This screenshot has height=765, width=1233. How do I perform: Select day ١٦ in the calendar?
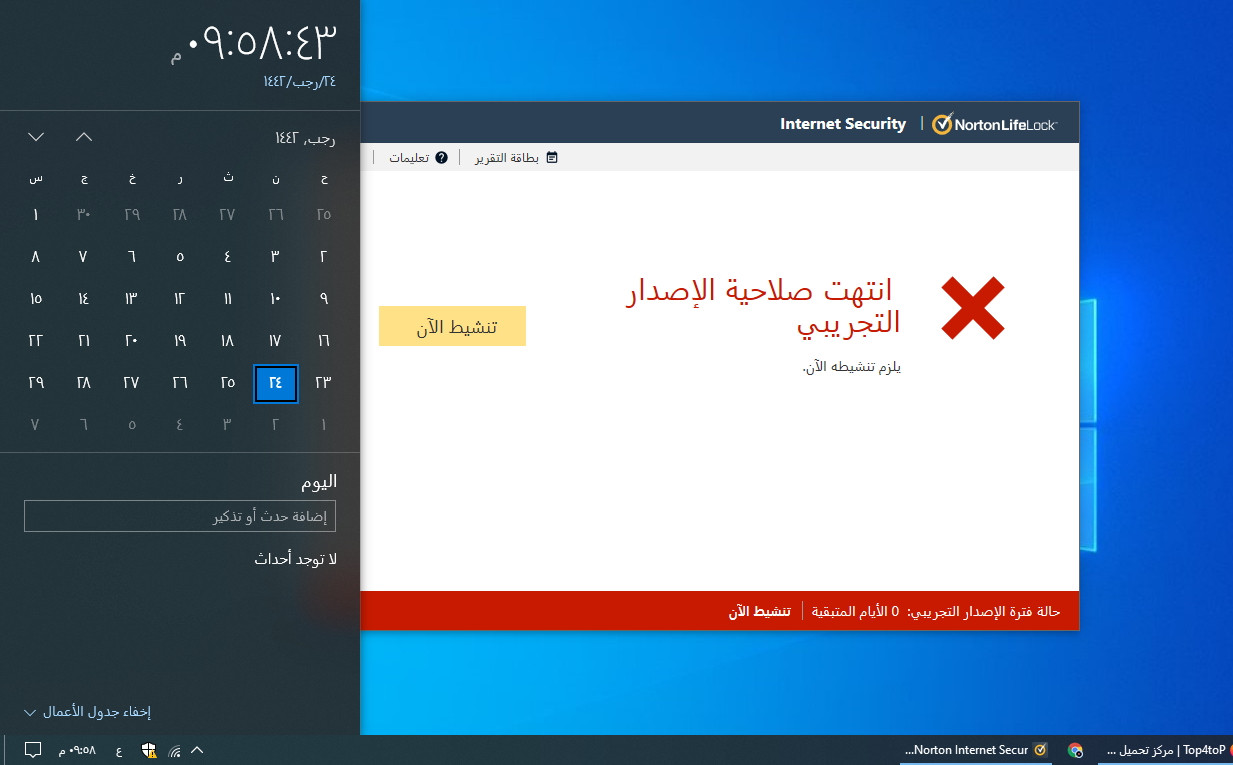point(323,340)
